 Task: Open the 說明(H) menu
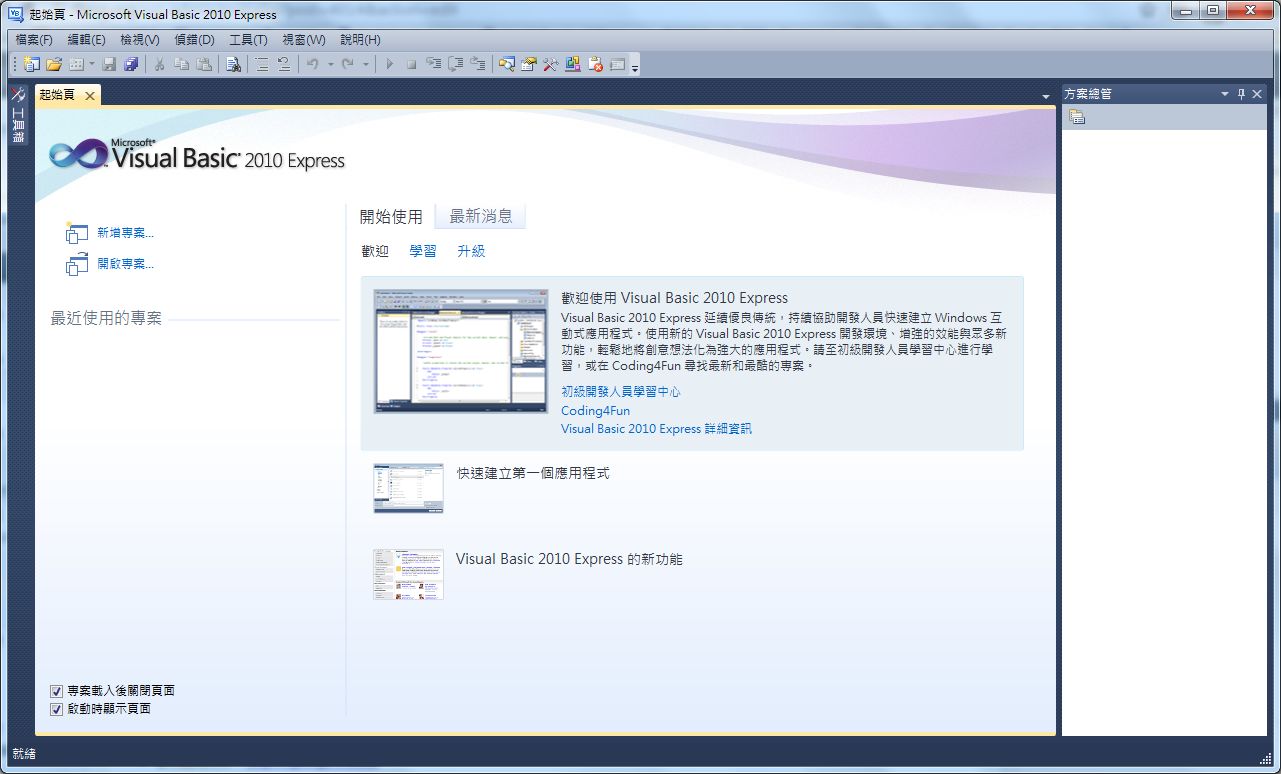coord(360,40)
